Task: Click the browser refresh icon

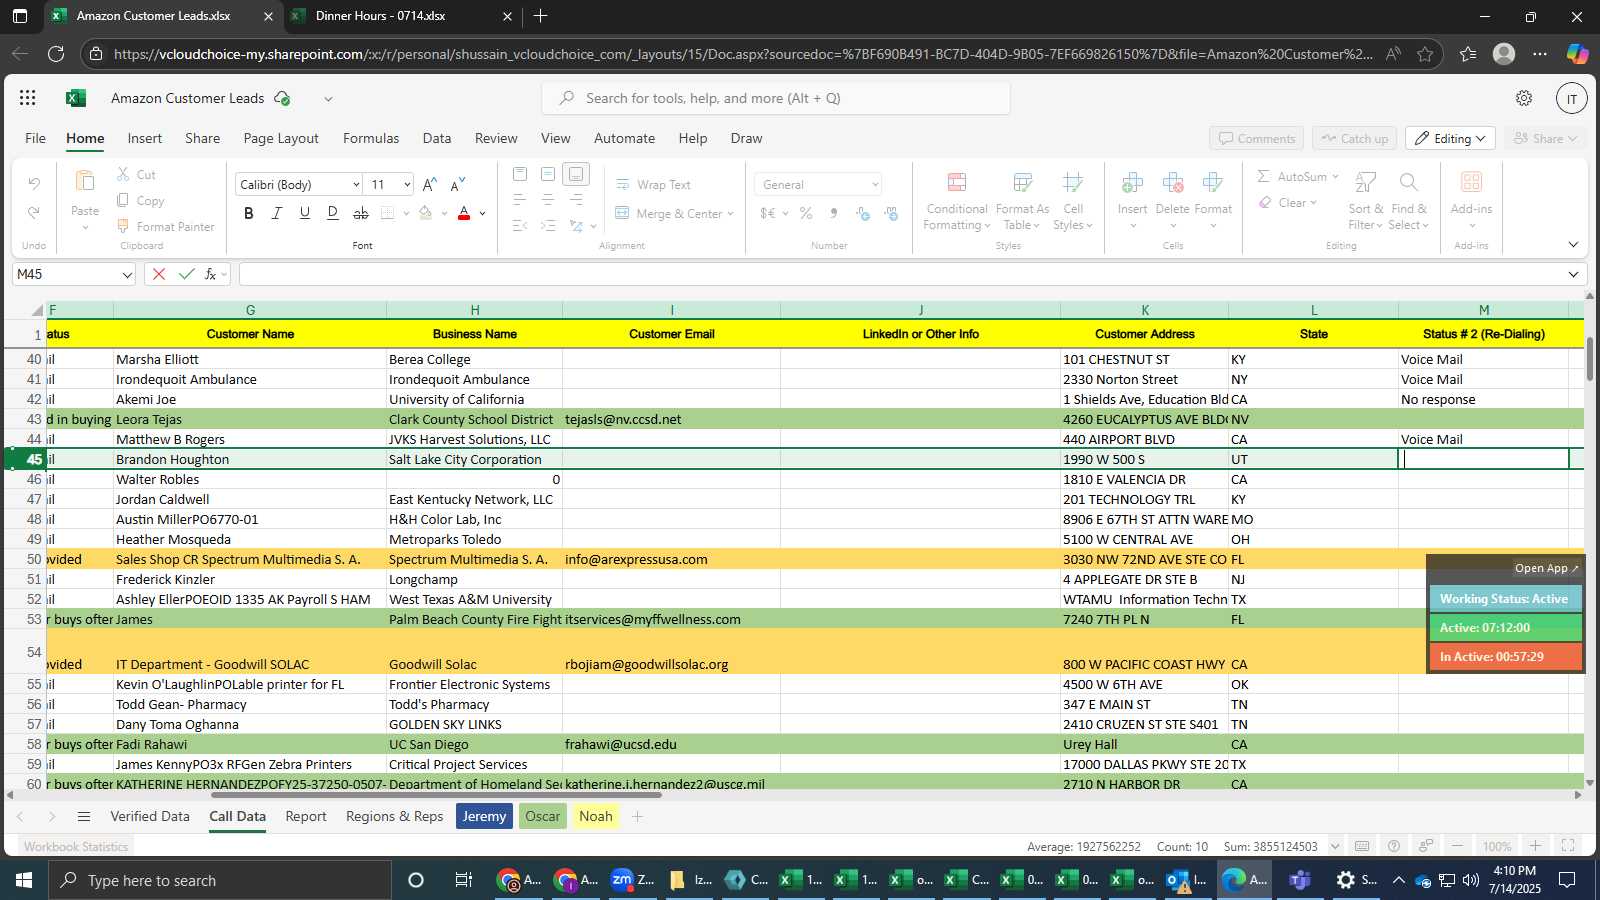Action: click(56, 54)
